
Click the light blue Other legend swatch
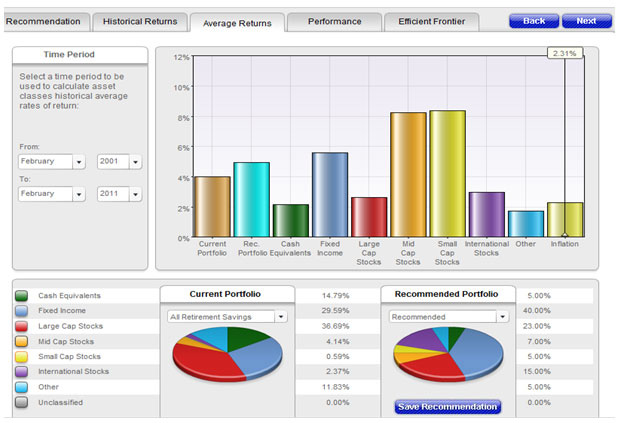21,387
